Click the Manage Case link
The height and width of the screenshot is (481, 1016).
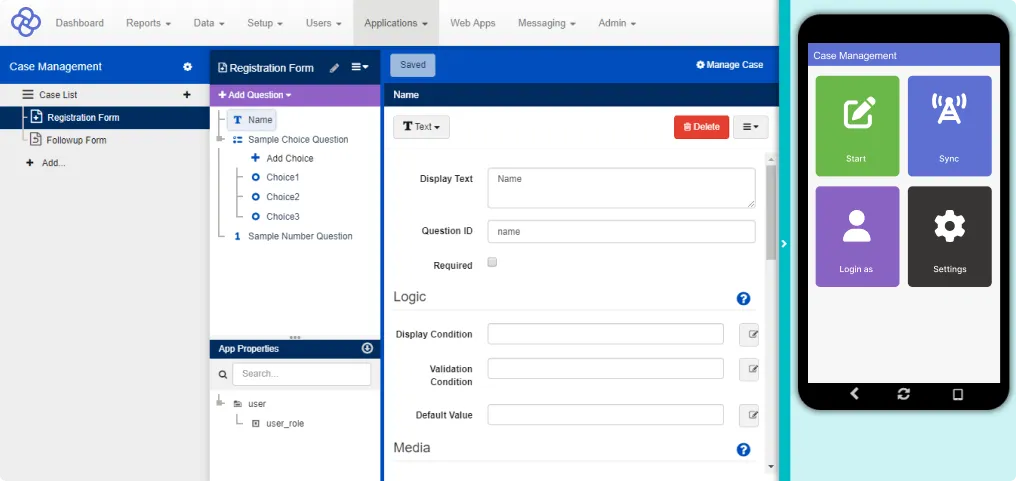(729, 65)
